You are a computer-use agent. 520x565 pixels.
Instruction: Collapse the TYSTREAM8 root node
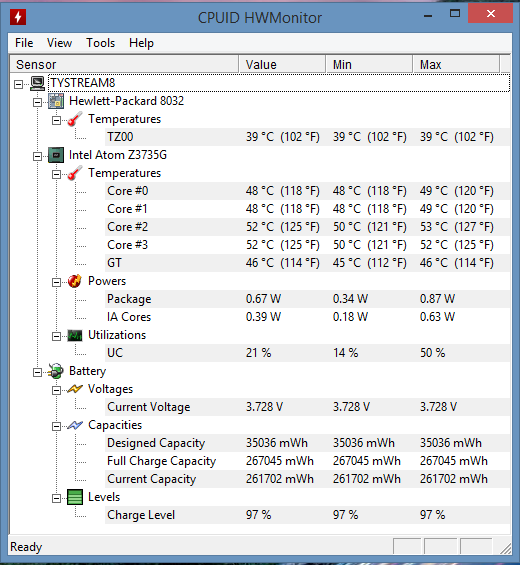[x=18, y=84]
